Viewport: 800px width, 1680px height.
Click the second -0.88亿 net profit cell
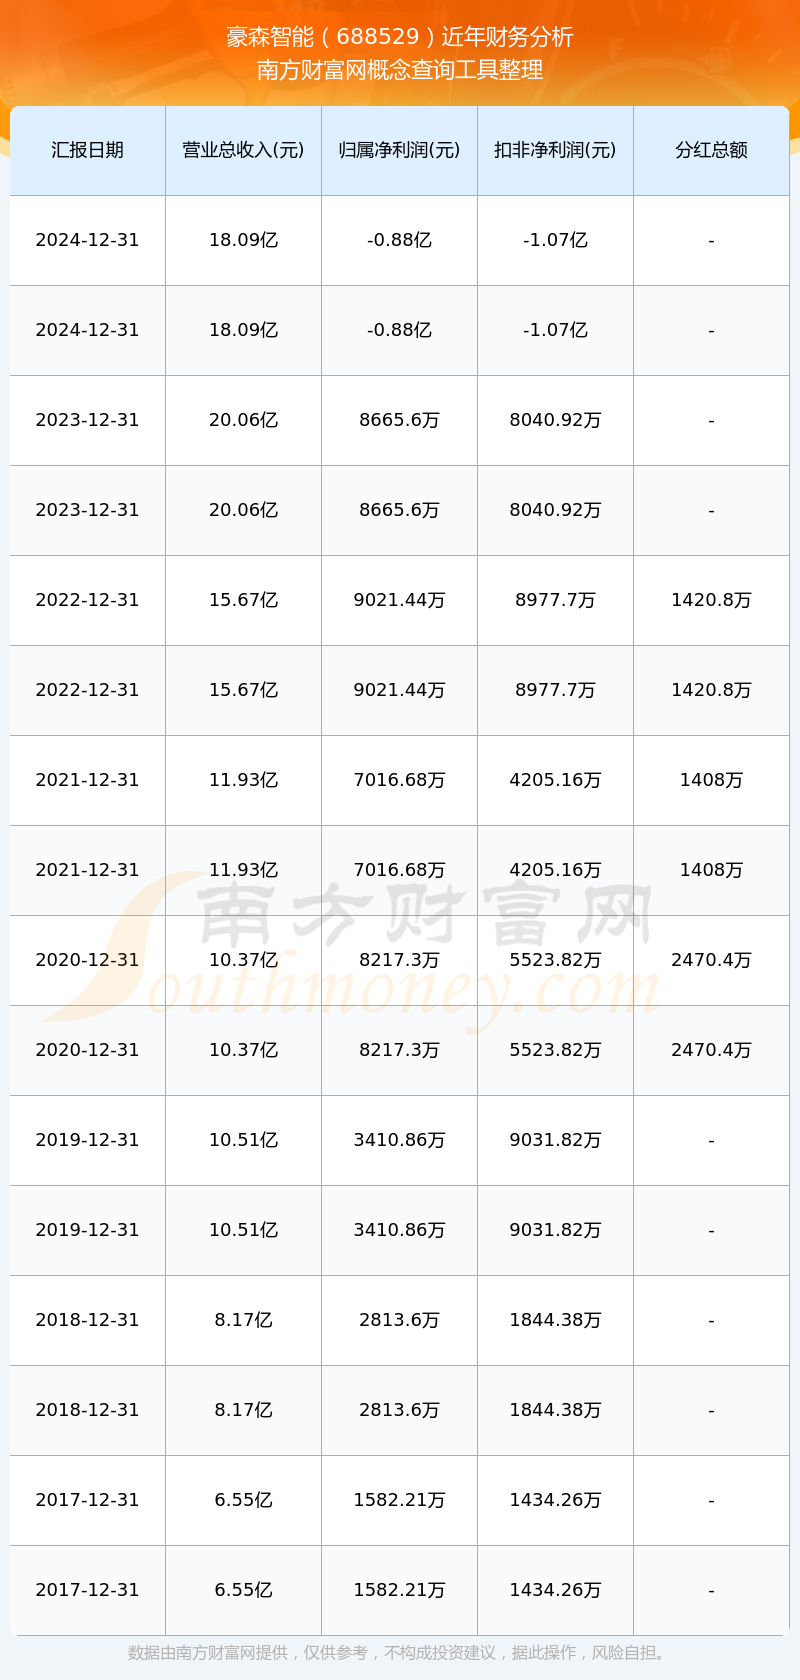(x=399, y=330)
